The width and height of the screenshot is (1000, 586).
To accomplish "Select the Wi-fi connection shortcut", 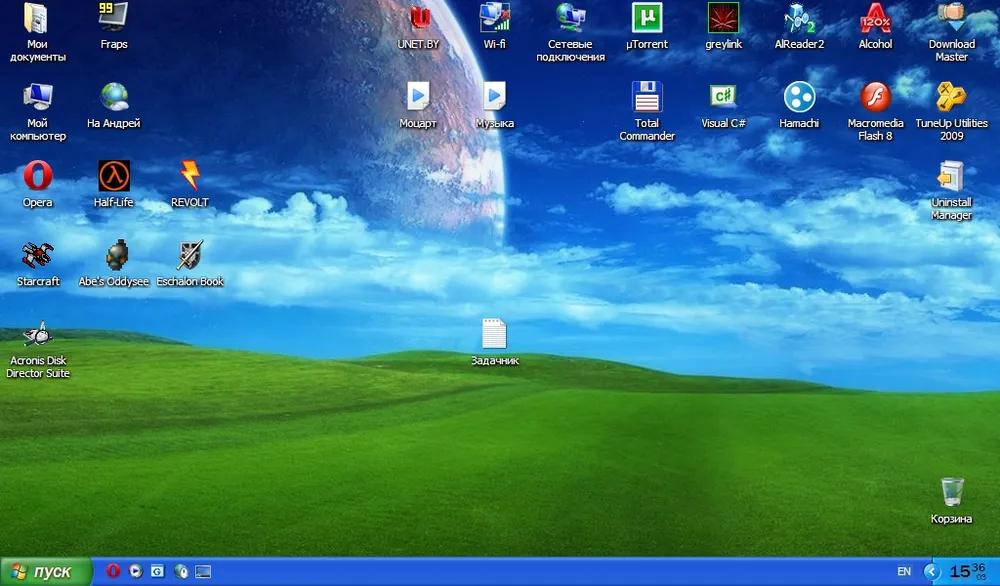I will point(494,19).
